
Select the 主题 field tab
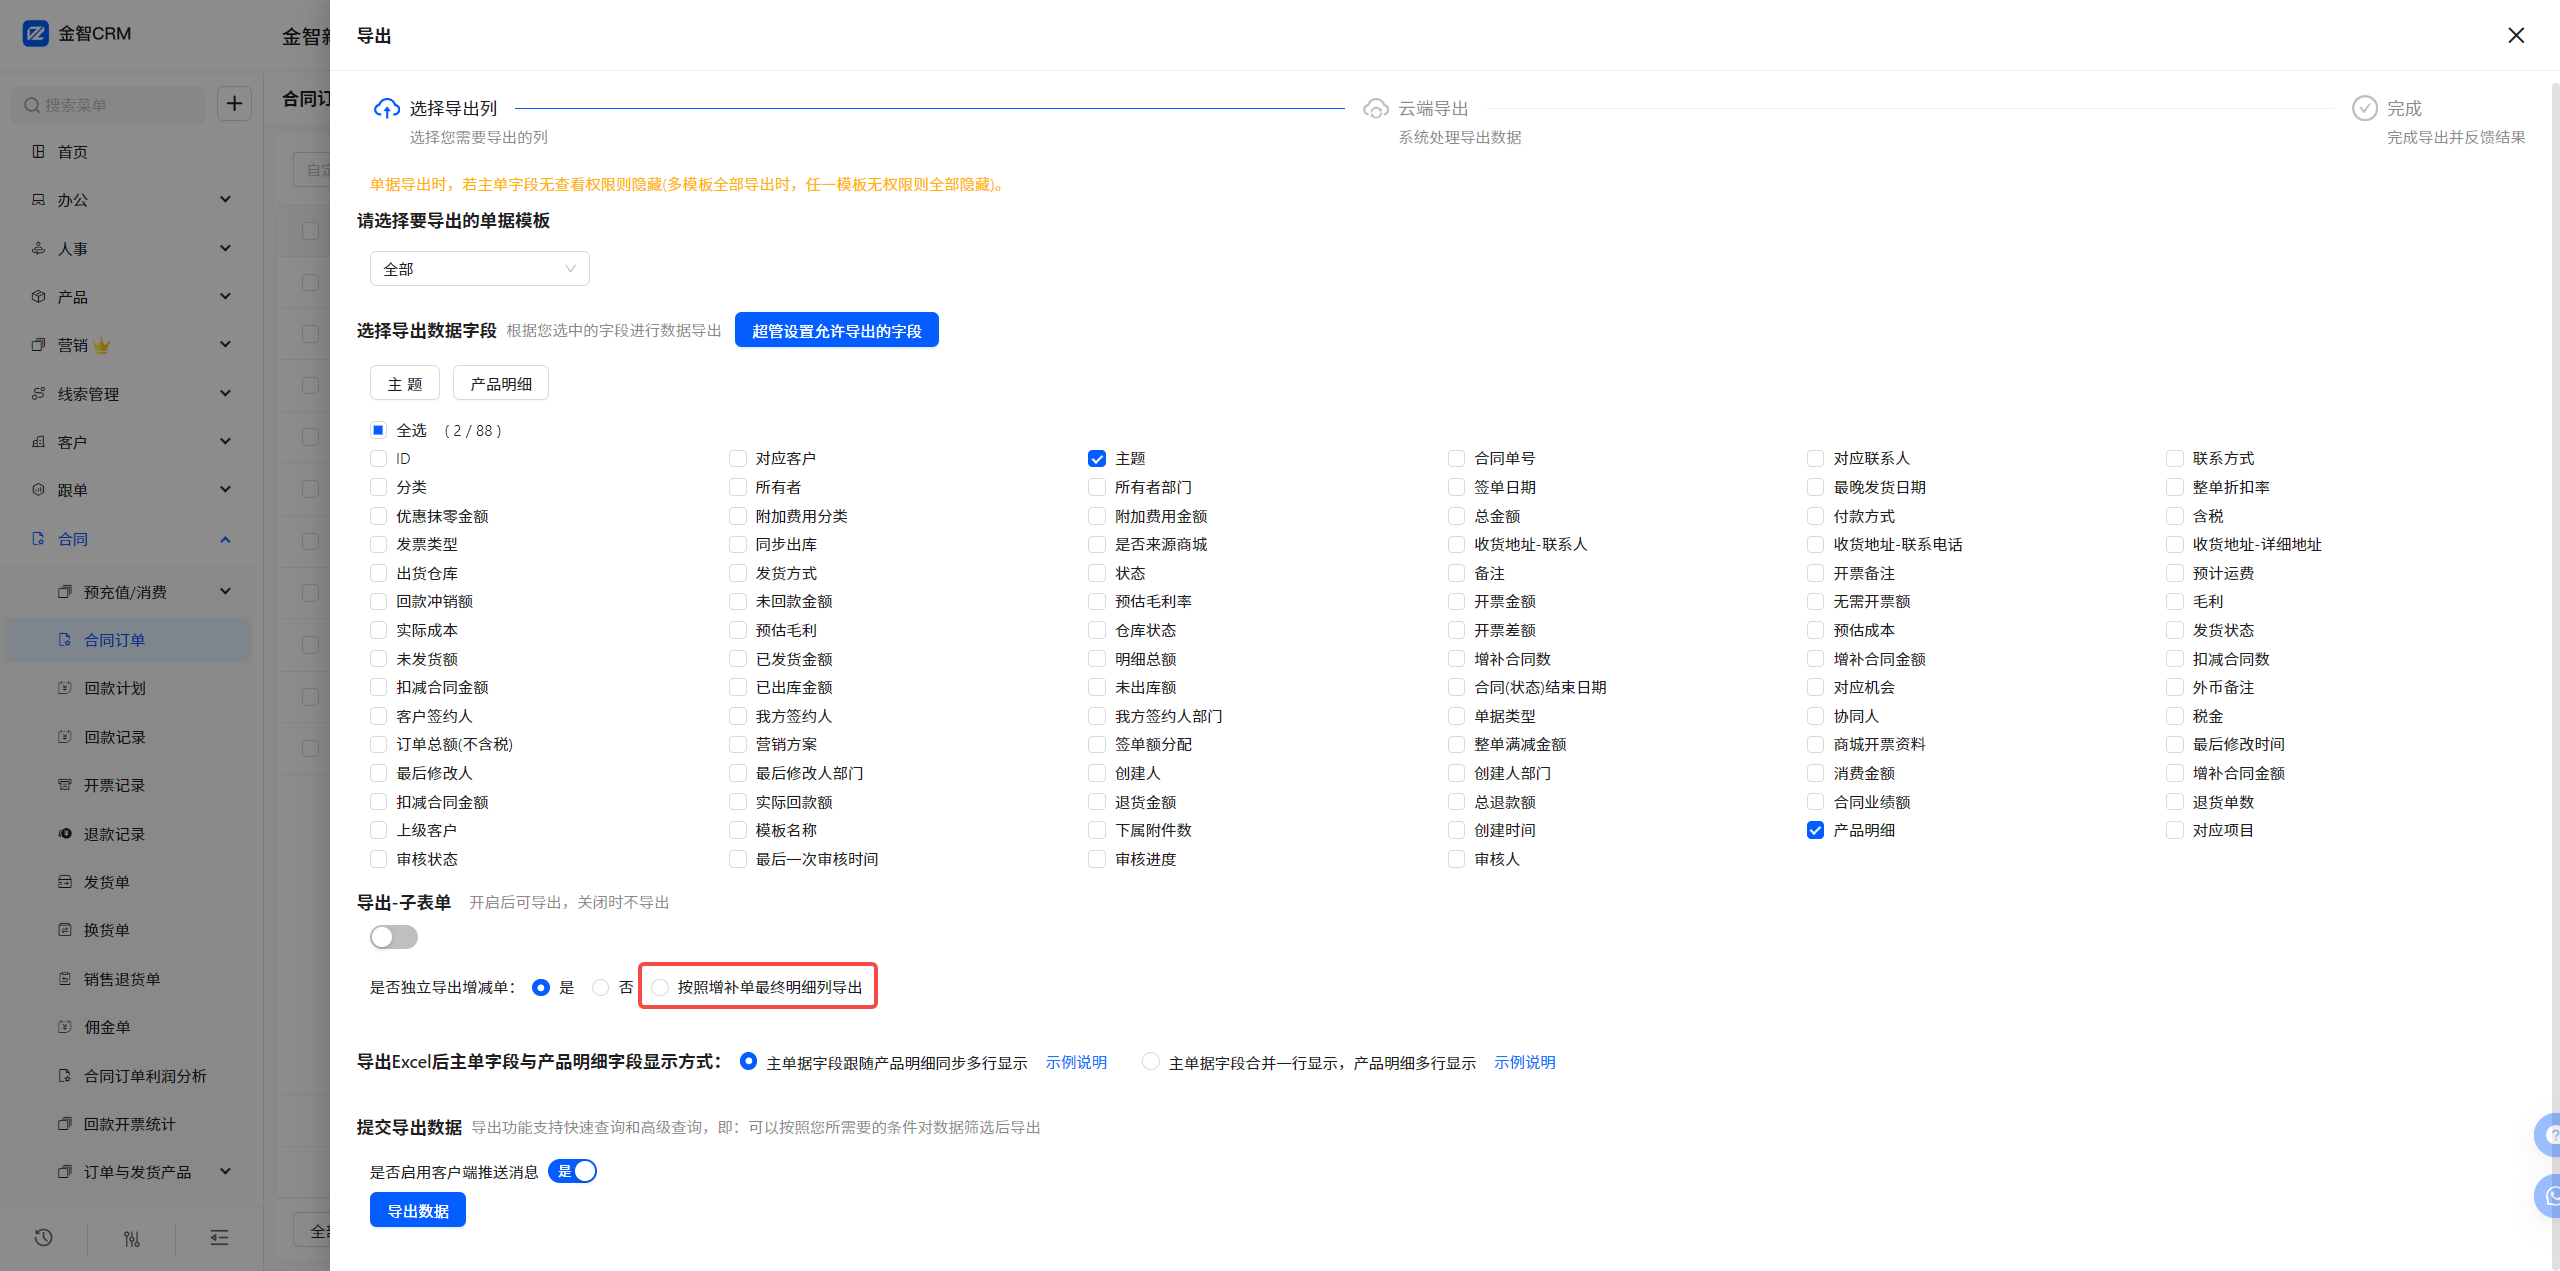tap(404, 384)
